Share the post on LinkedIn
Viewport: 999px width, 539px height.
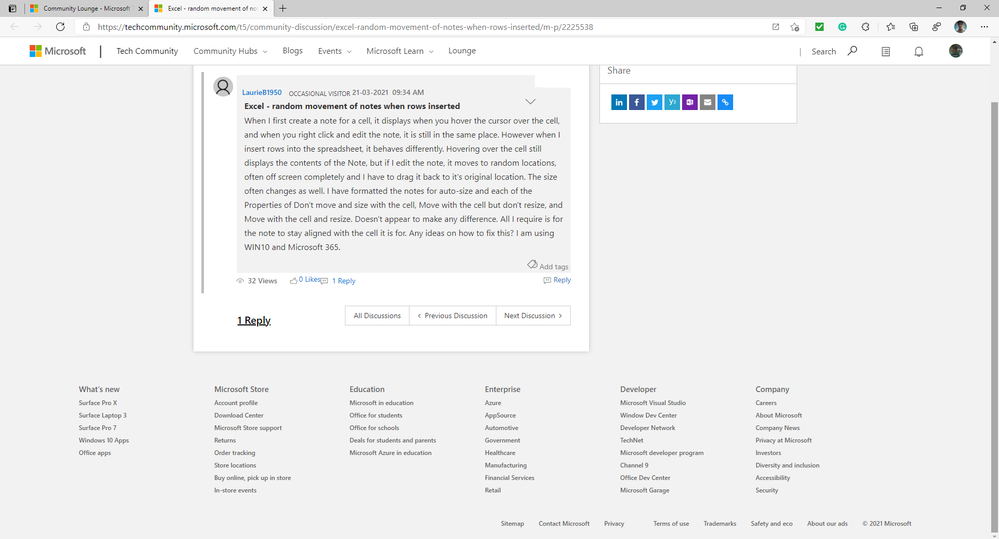(x=619, y=102)
